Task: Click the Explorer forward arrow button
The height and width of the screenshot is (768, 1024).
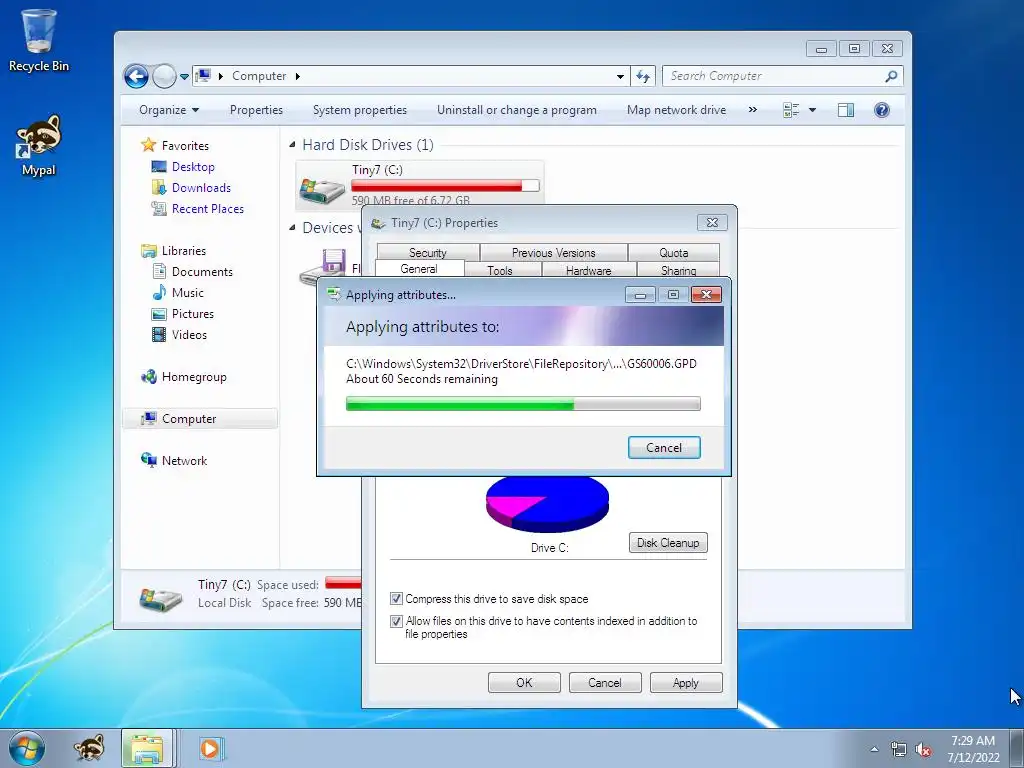Action: [164, 76]
